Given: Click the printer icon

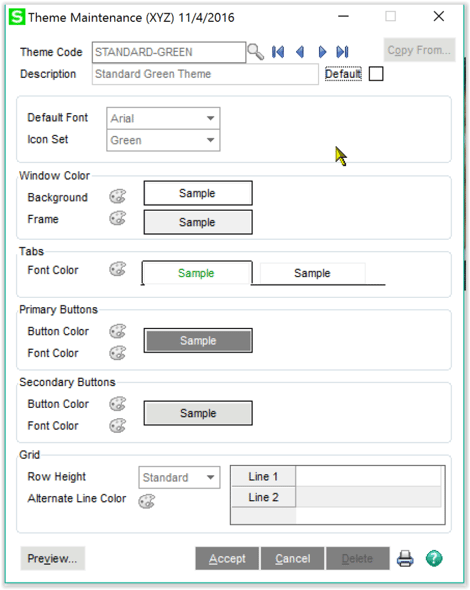Looking at the screenshot, I should click(x=405, y=559).
